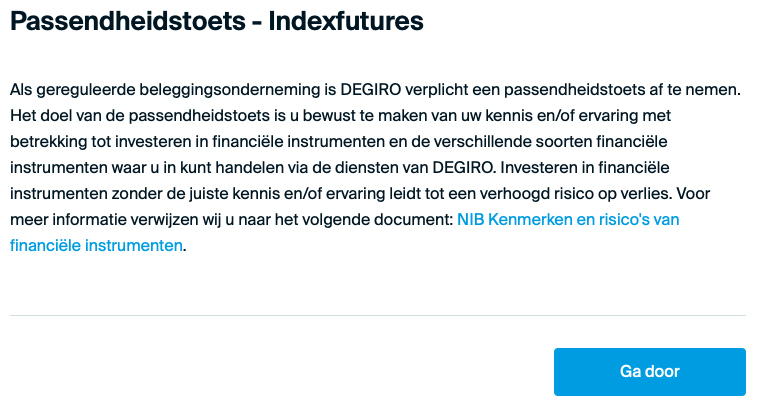Click the first DEGIRO mention in the paragraph

[371, 90]
